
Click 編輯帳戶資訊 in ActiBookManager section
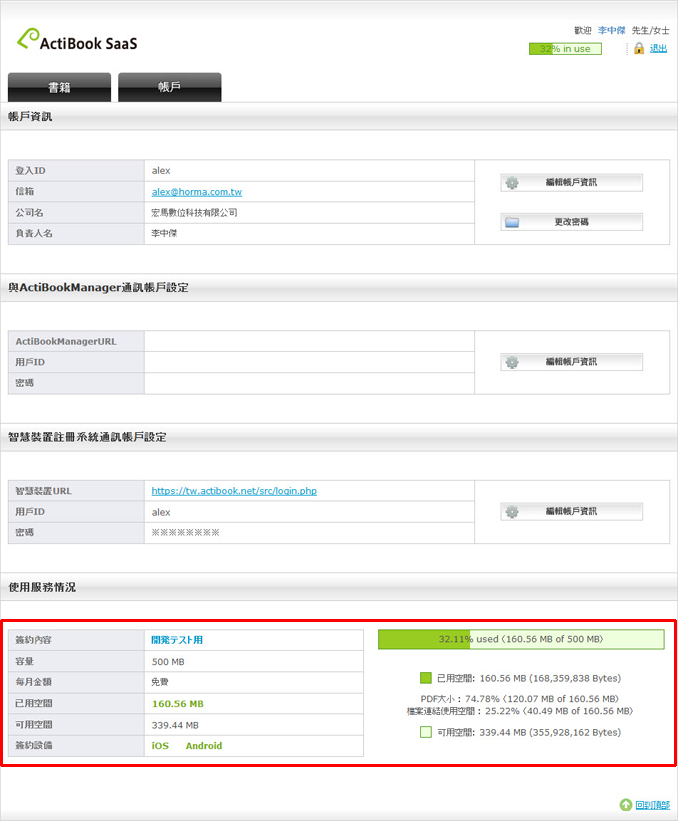click(x=571, y=362)
